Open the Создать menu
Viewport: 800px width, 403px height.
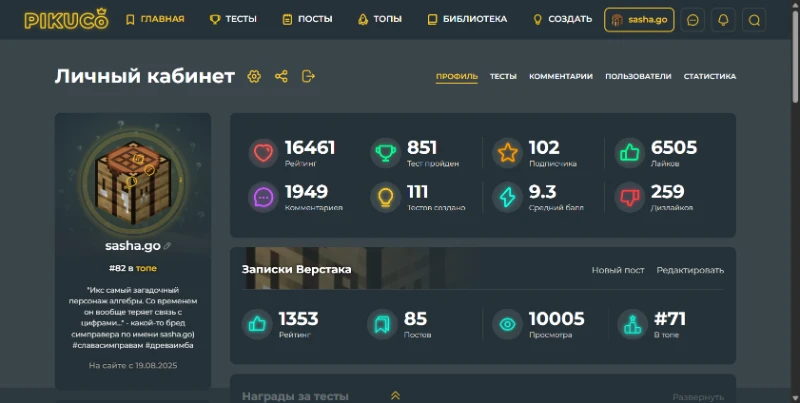coord(562,19)
